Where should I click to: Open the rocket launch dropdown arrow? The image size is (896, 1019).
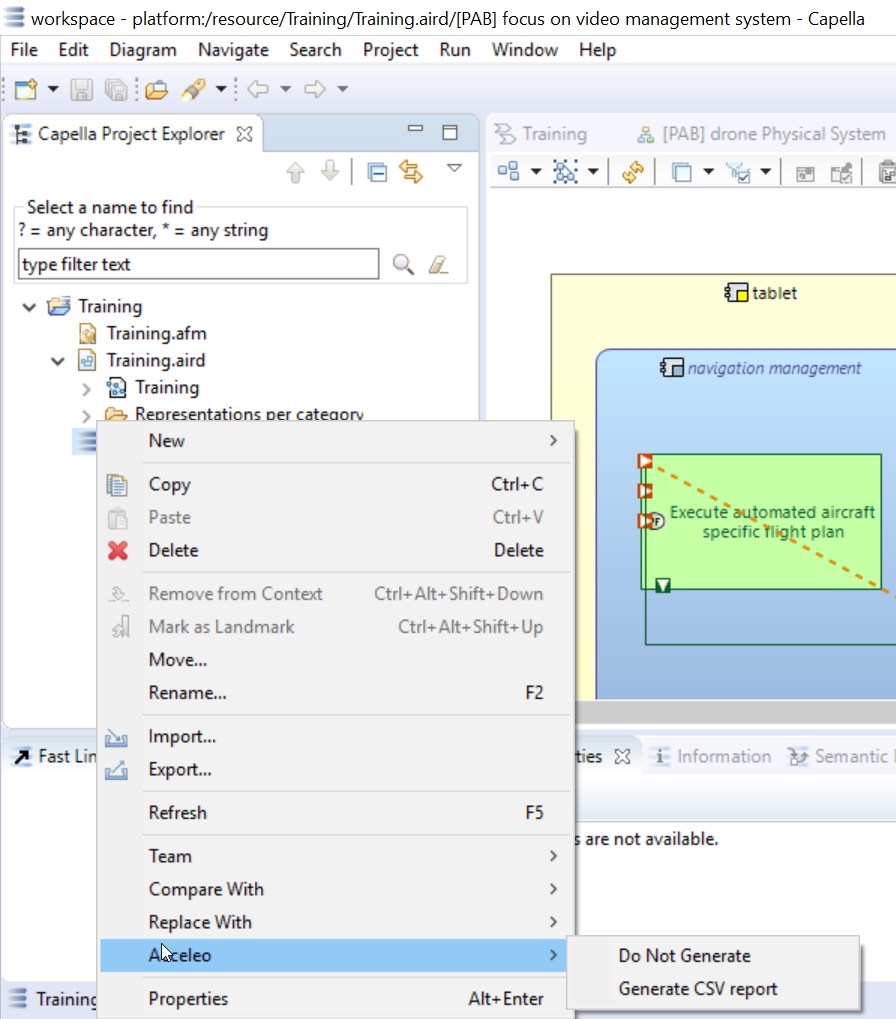221,89
